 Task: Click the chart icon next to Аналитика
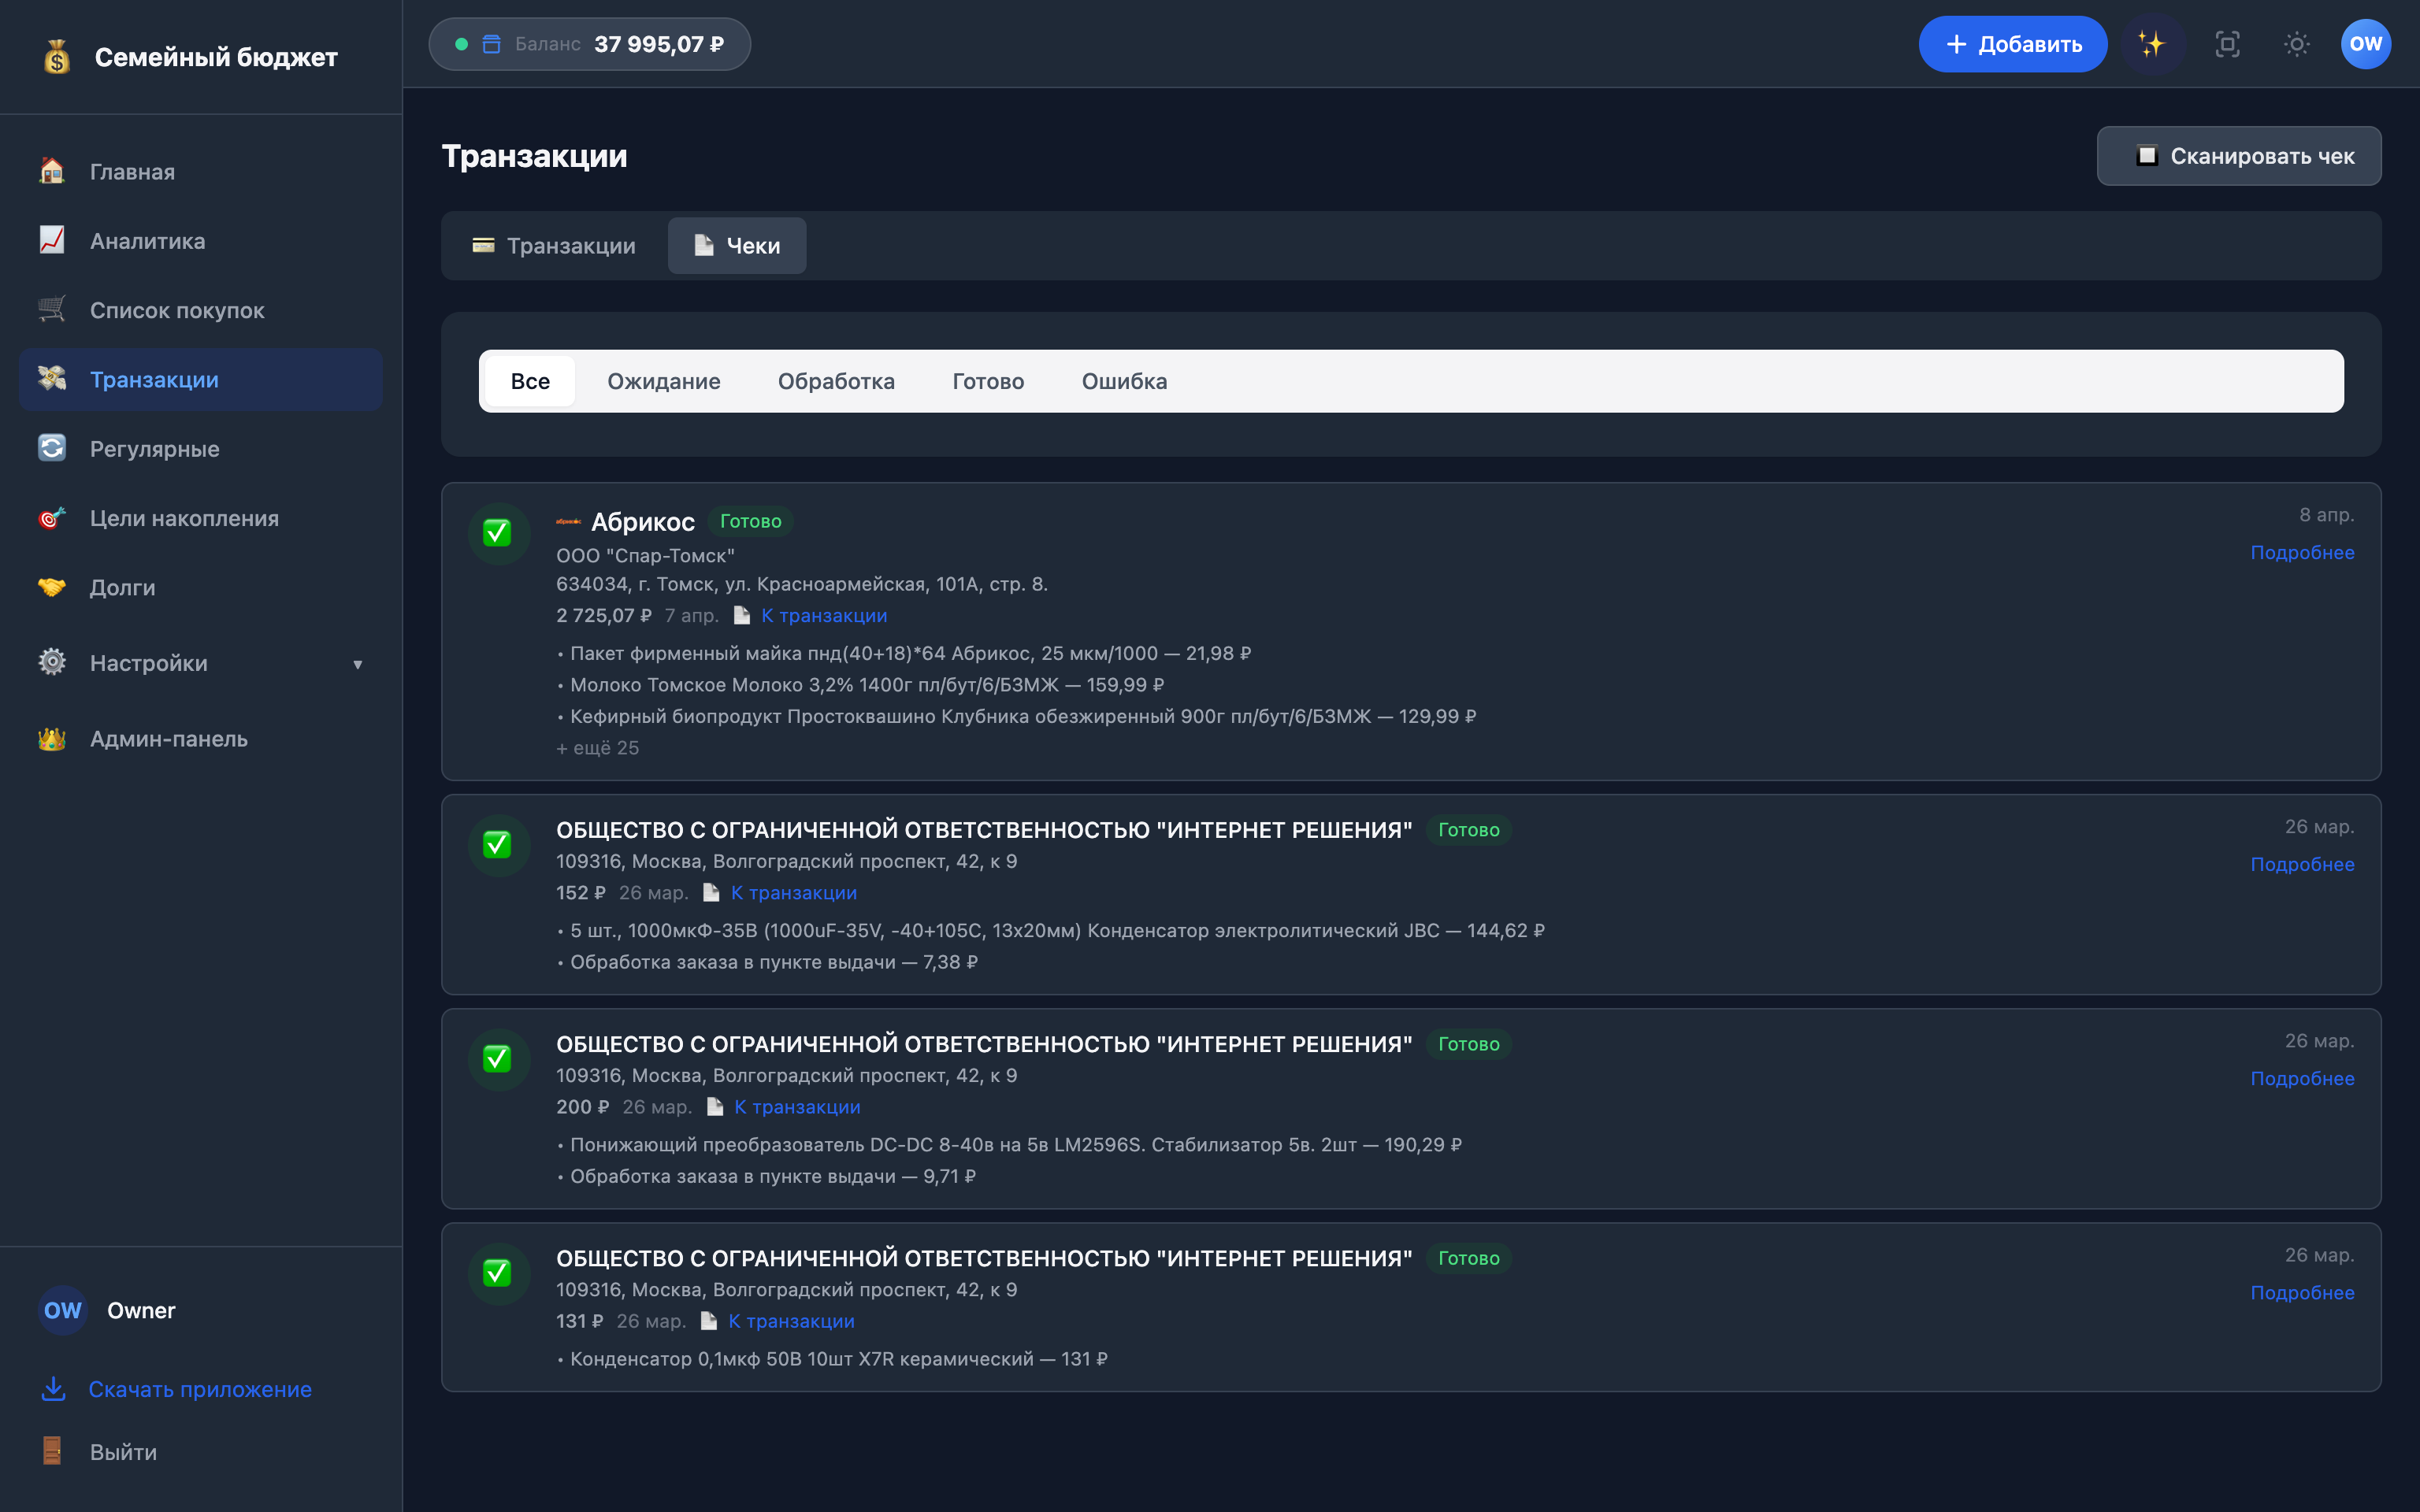pyautogui.click(x=52, y=240)
